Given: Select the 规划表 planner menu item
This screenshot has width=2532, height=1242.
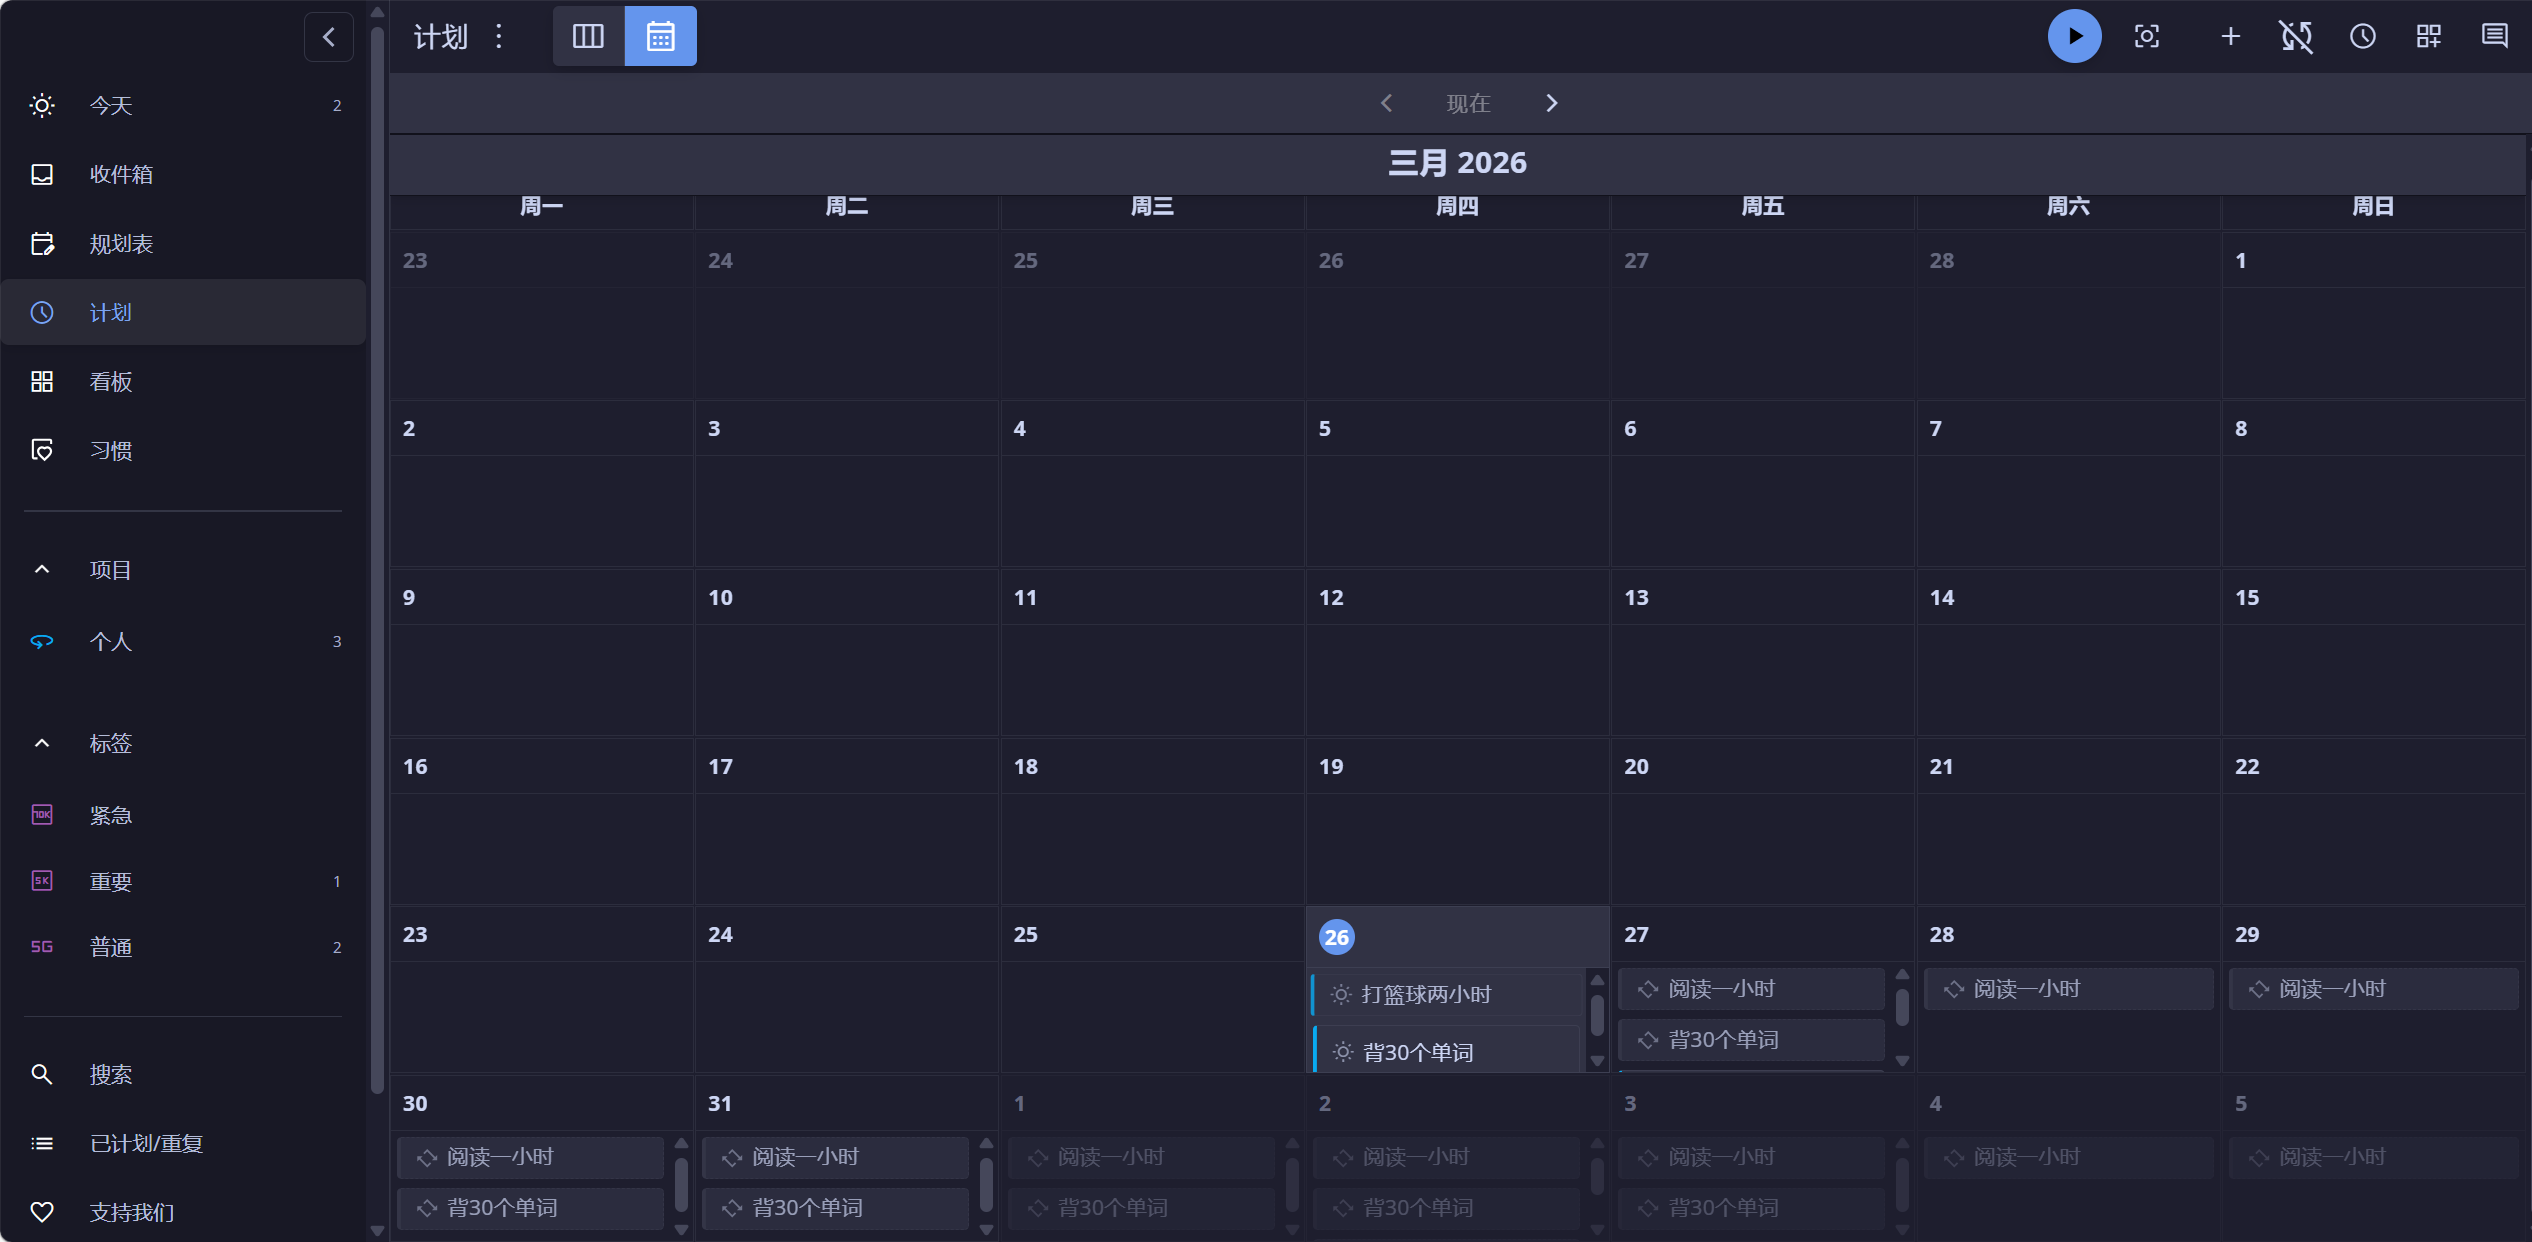Looking at the screenshot, I should (121, 244).
